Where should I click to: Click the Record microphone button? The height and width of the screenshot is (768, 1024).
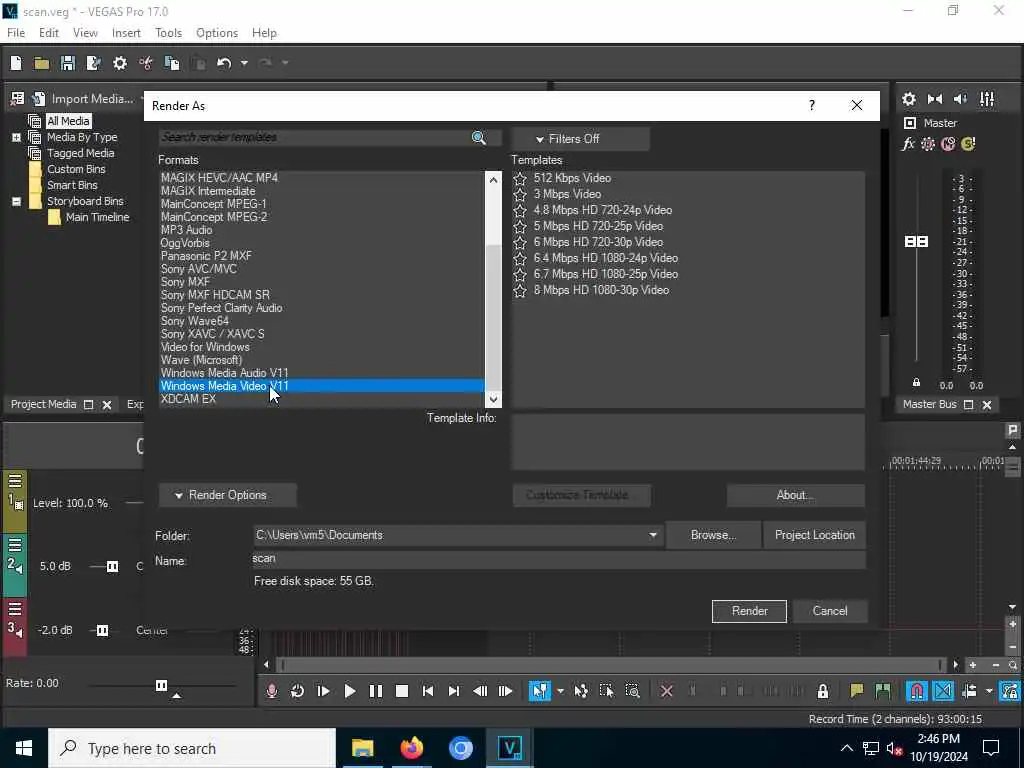[x=272, y=691]
